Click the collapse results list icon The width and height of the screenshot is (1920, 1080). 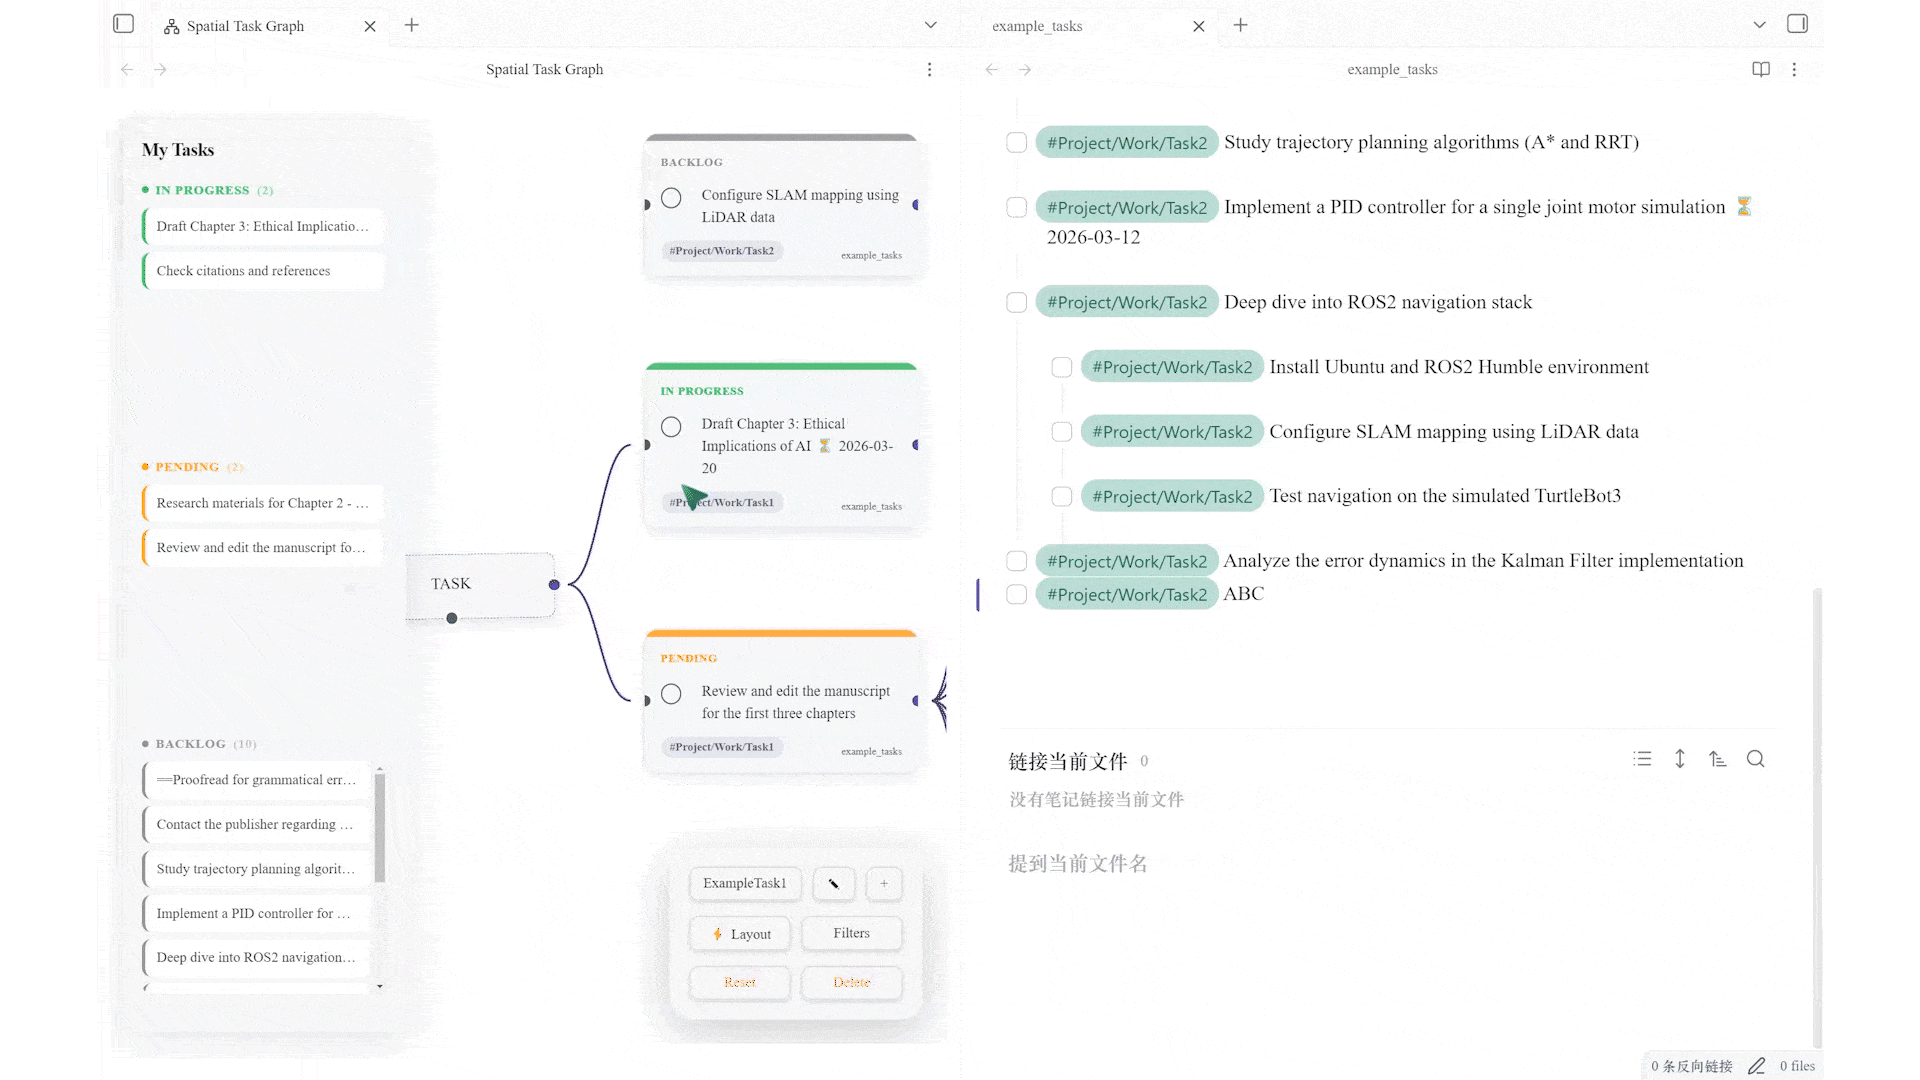pyautogui.click(x=1642, y=759)
